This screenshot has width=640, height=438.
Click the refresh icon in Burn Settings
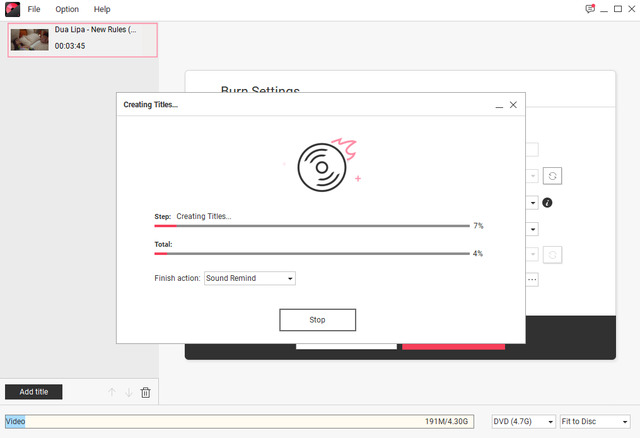(x=553, y=176)
